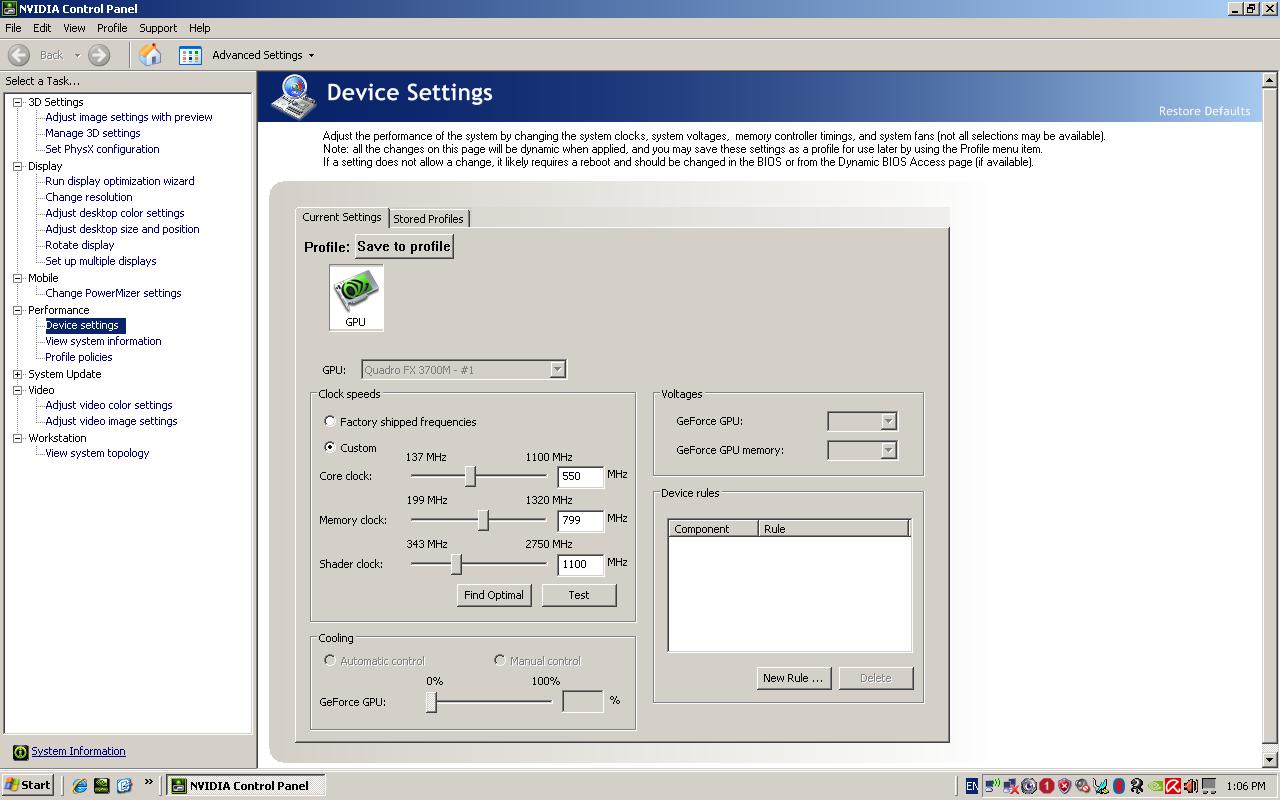This screenshot has width=1280, height=800.
Task: Select the GPU device icon
Action: (x=356, y=297)
